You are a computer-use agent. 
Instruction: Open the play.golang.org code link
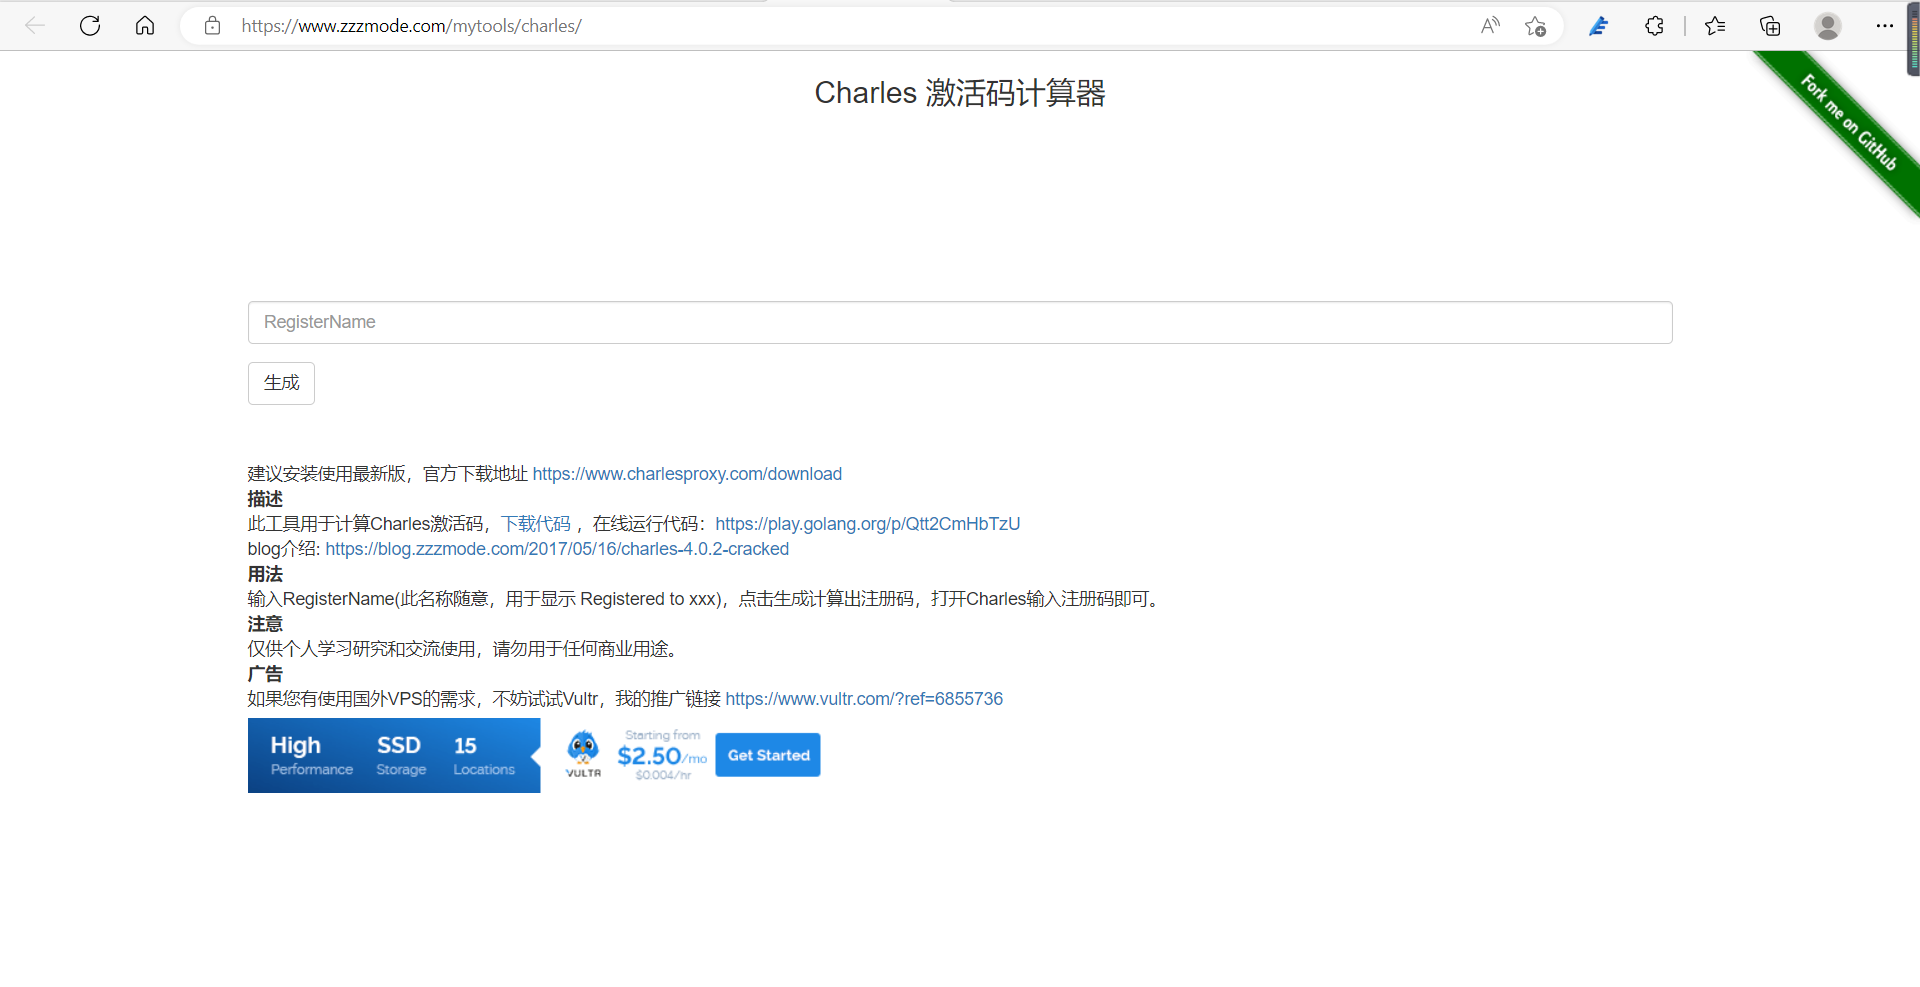tap(867, 524)
